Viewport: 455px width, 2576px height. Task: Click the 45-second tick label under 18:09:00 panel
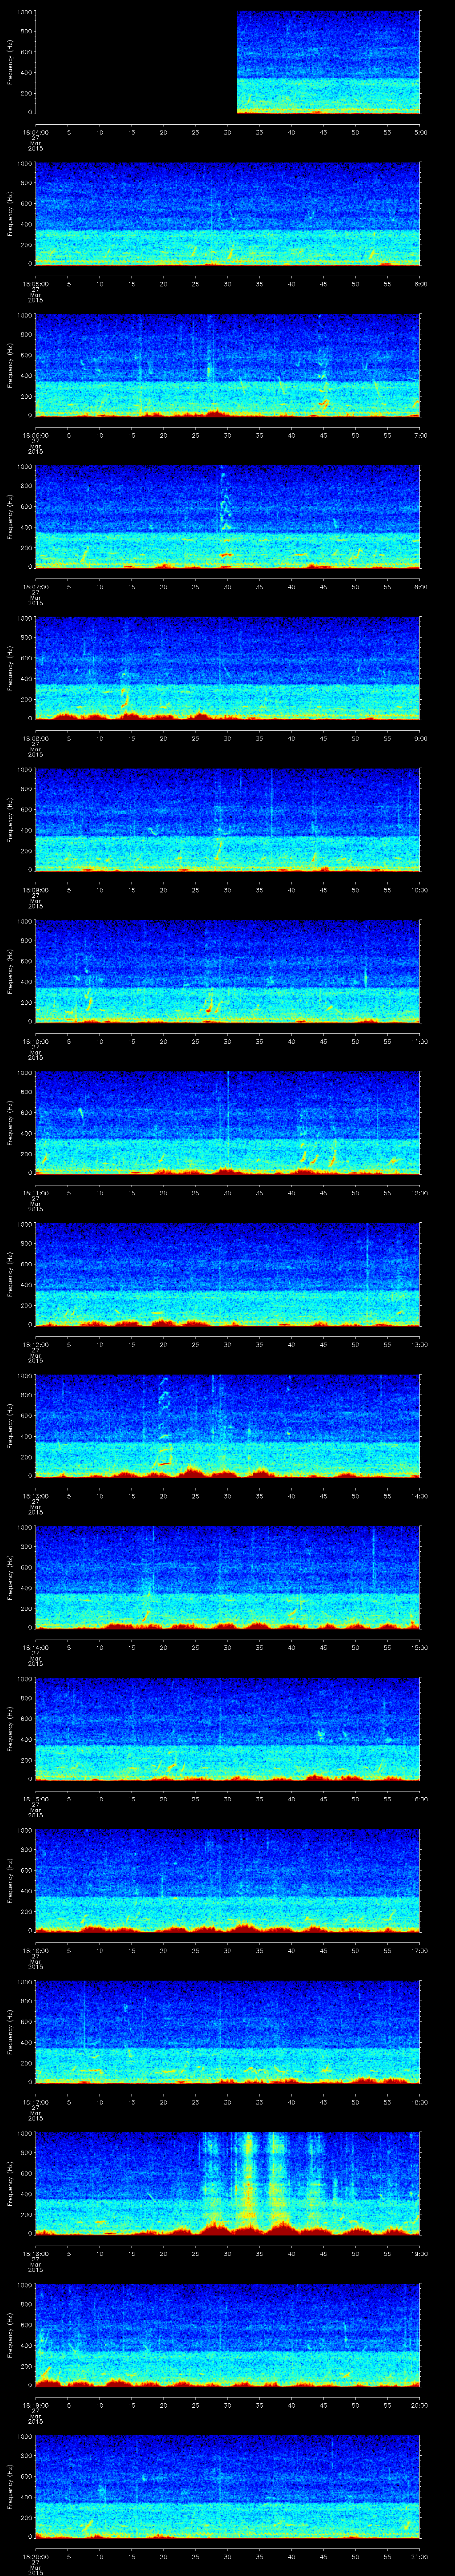[x=324, y=890]
